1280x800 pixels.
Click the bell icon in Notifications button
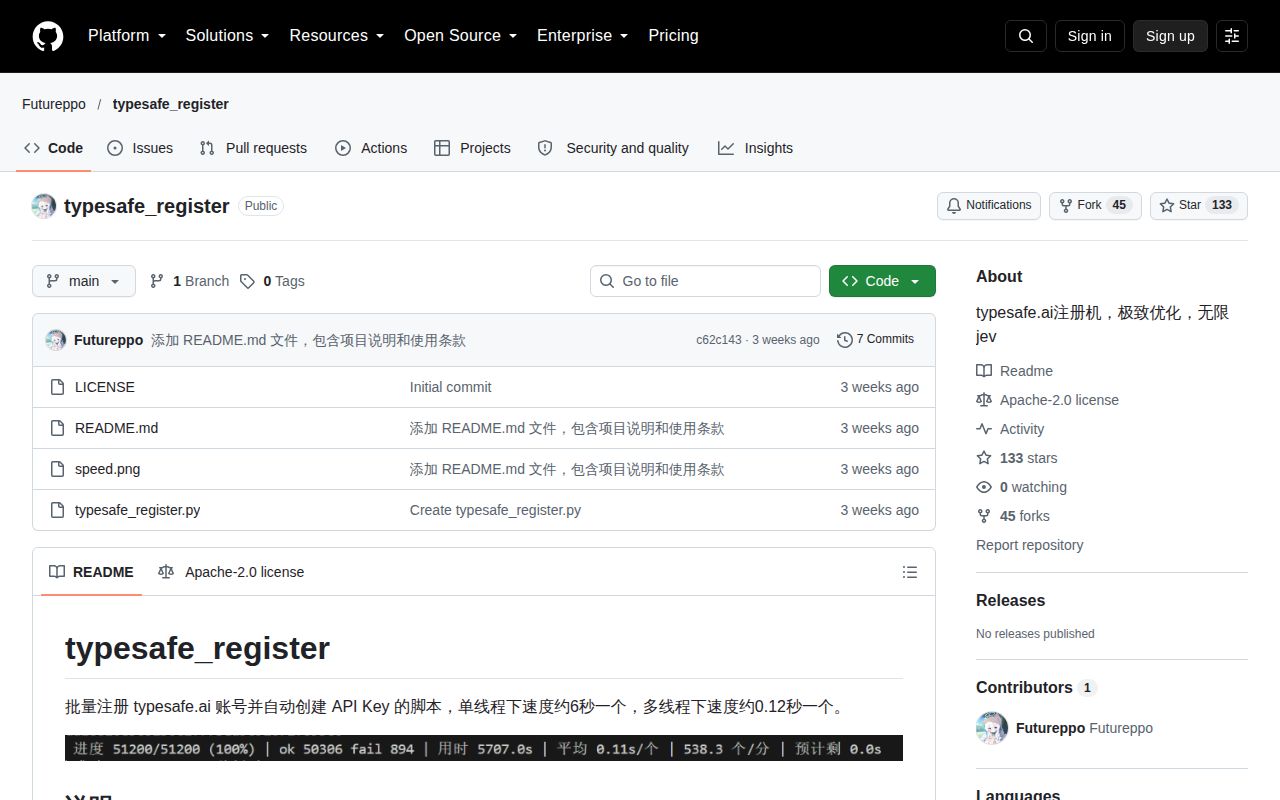coord(954,205)
